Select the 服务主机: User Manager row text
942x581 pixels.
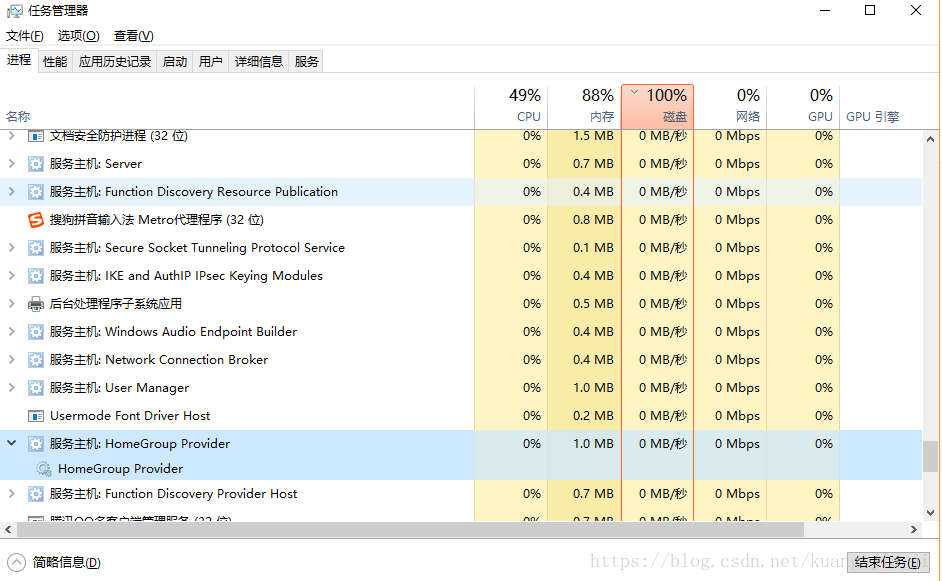coord(119,388)
